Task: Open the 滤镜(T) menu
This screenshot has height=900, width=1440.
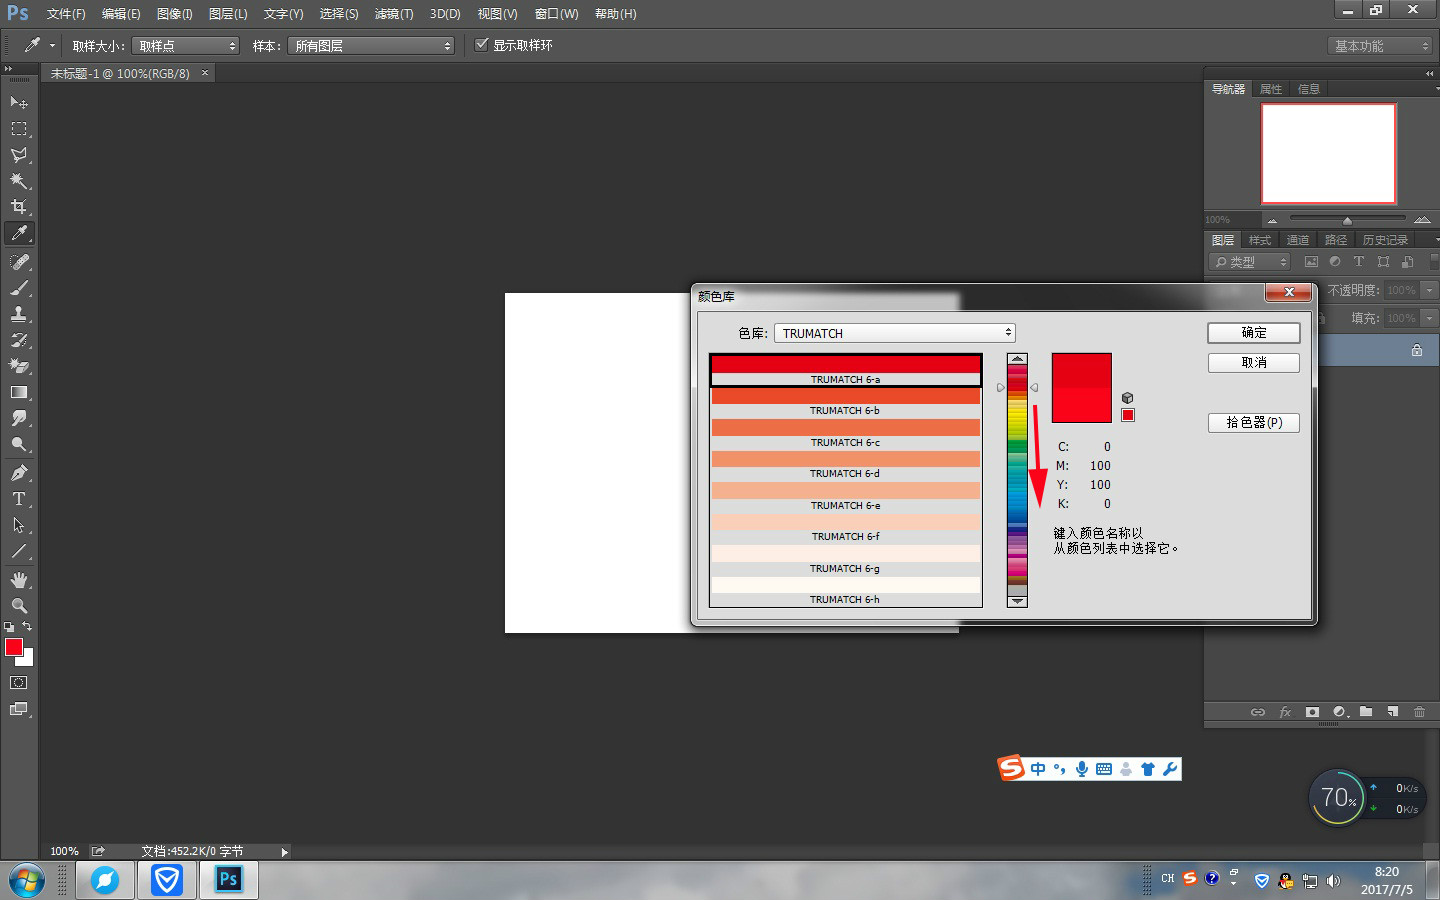Action: (x=394, y=14)
